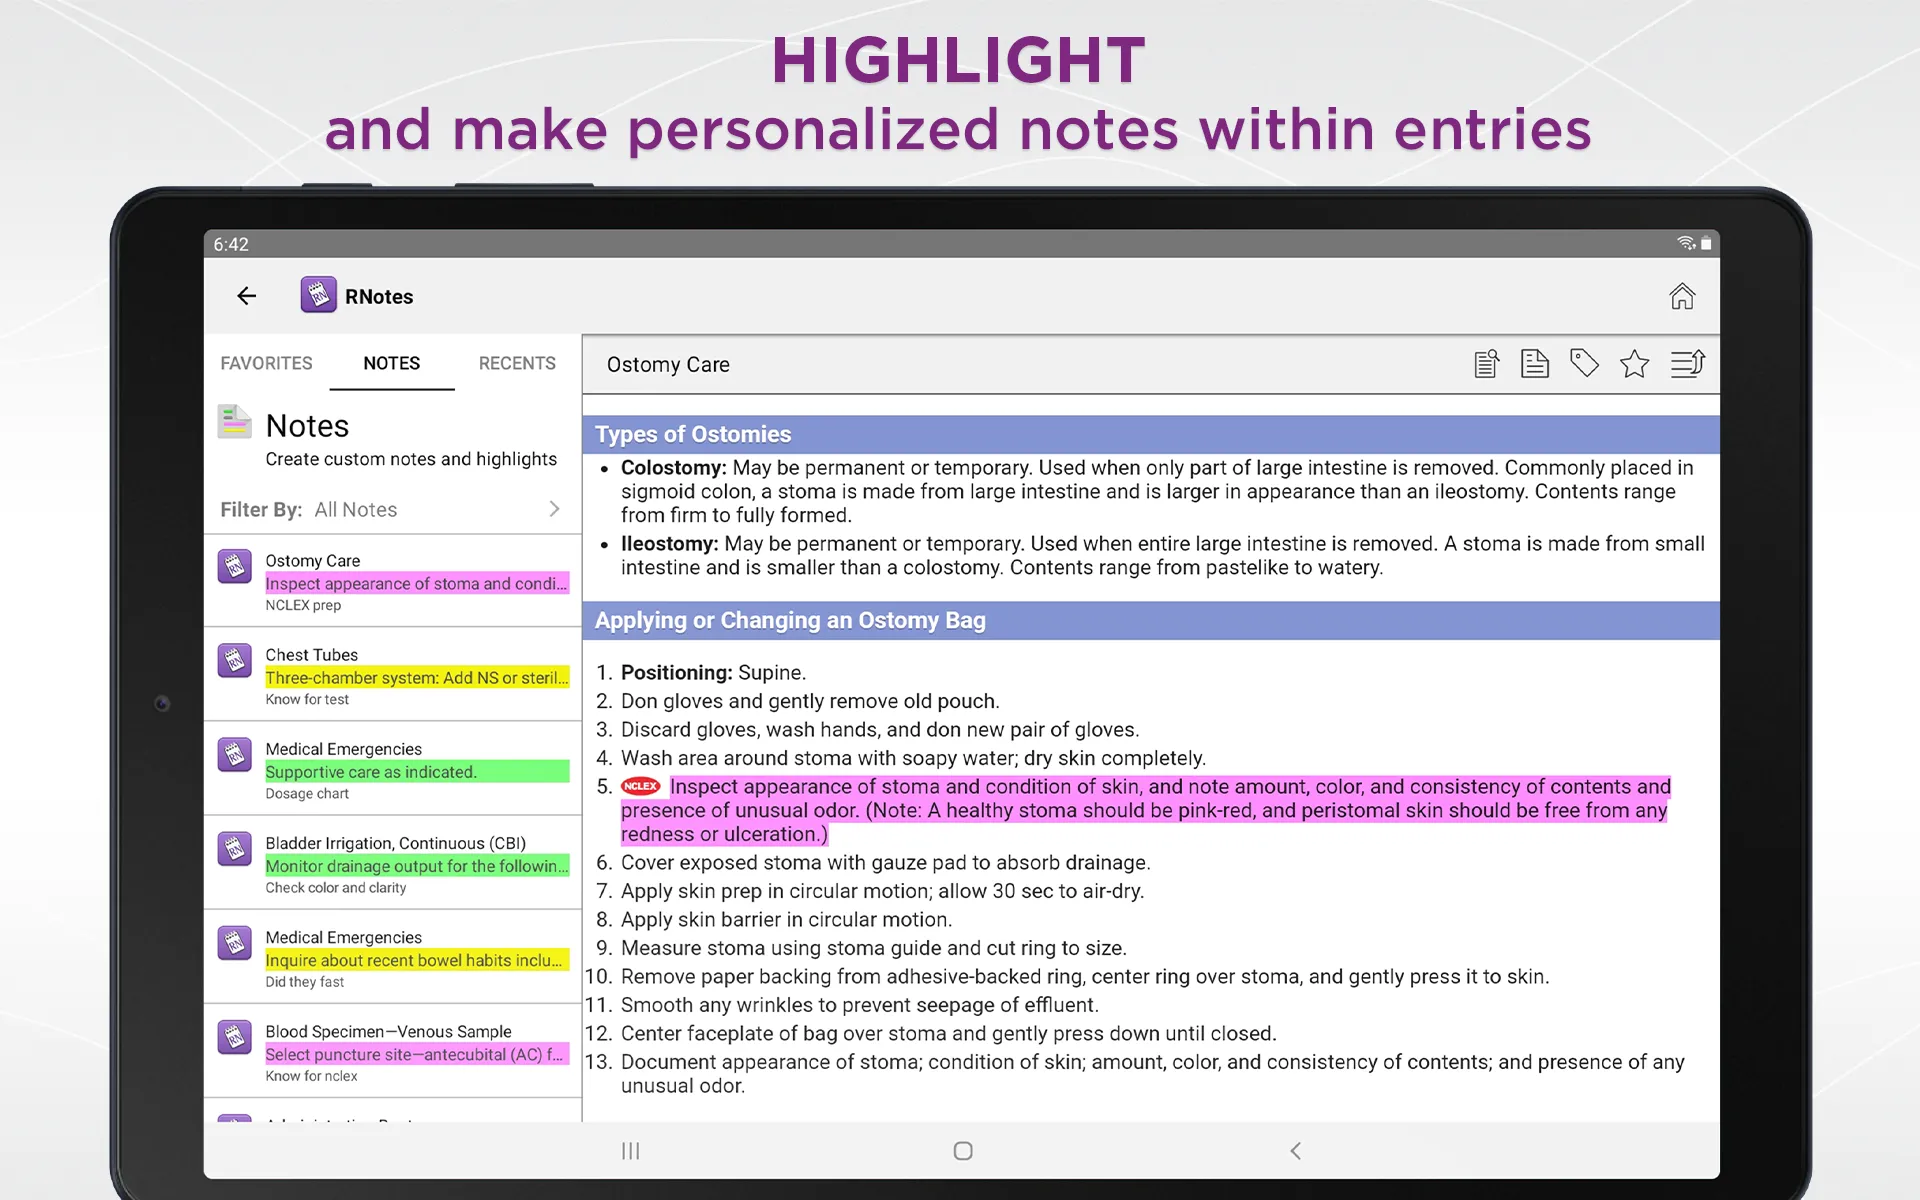The width and height of the screenshot is (1920, 1200).
Task: Click Applying or Changing an Ostomy Bag header
Action: 1151,620
